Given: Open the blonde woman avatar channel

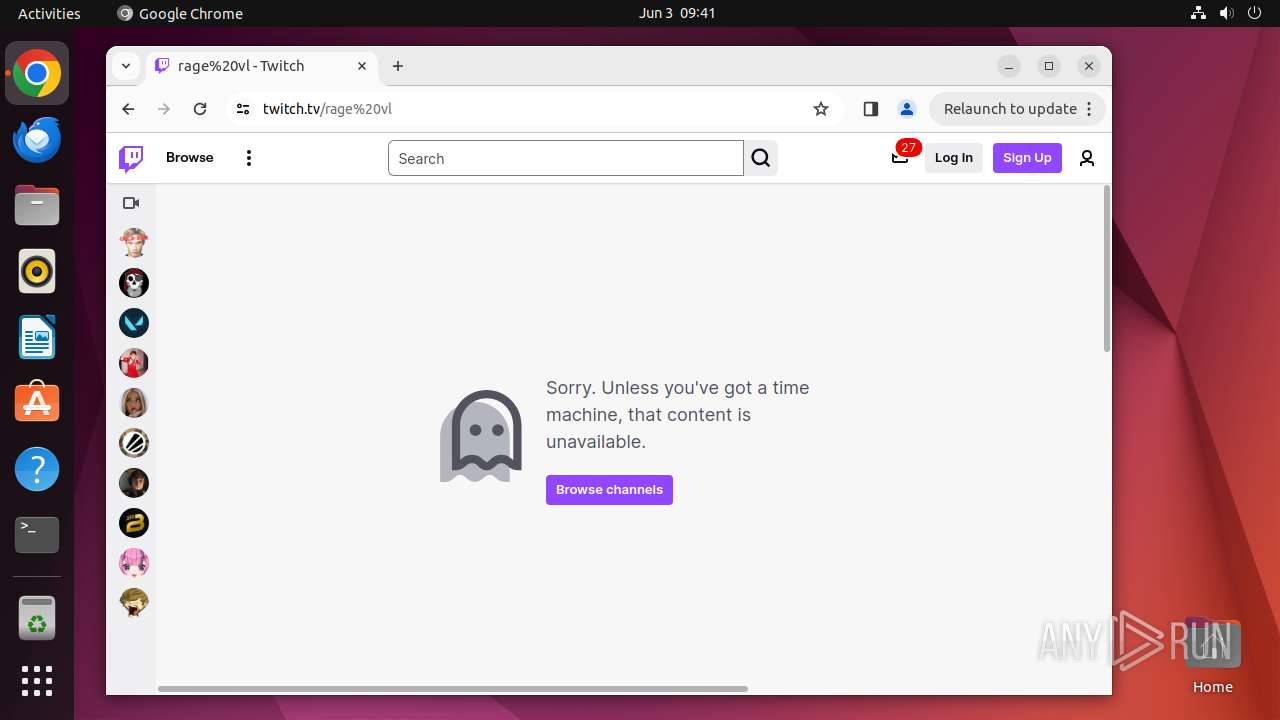Looking at the screenshot, I should 134,403.
